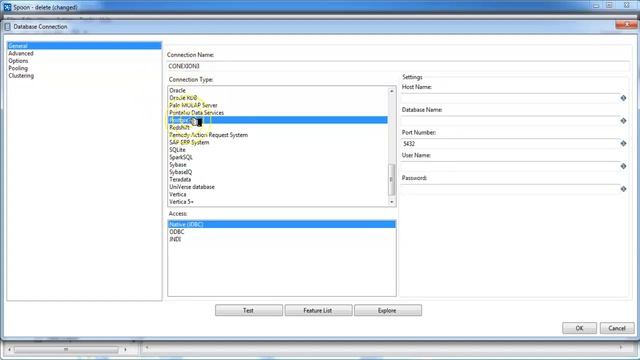Open the Clustering category
The height and width of the screenshot is (360, 640).
click(x=21, y=76)
